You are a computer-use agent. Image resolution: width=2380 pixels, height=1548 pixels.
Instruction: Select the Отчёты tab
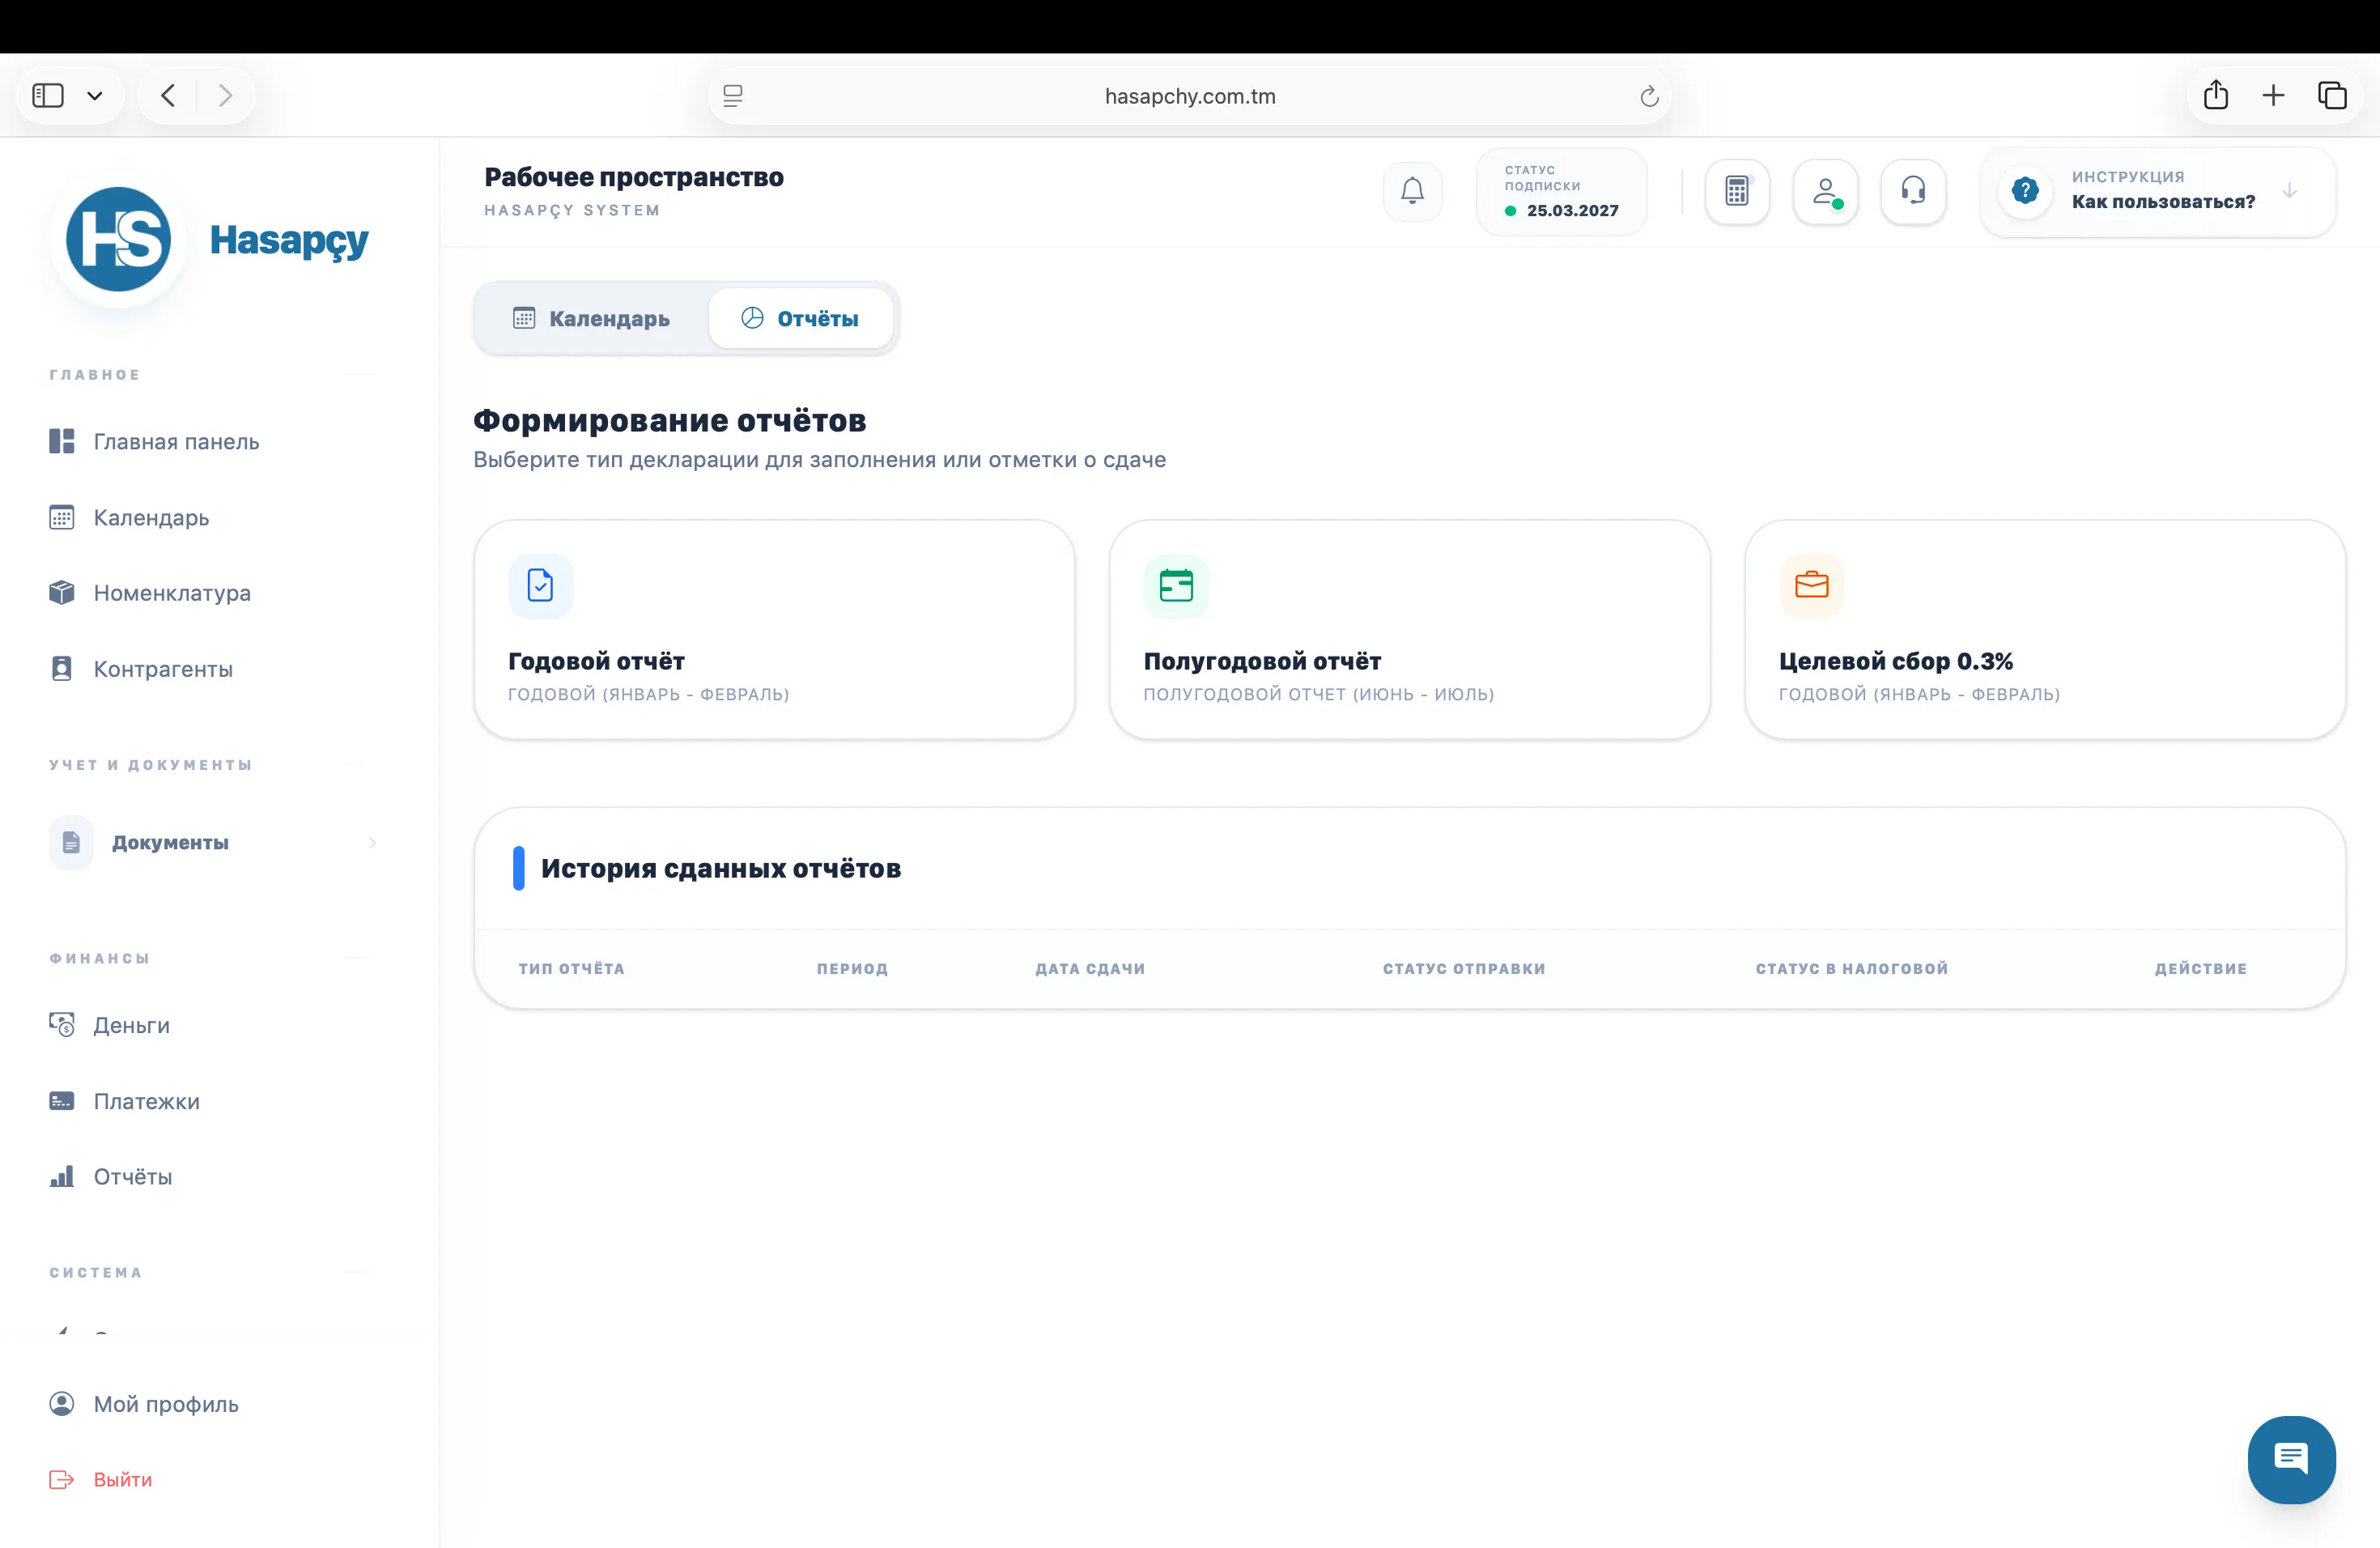(800, 319)
